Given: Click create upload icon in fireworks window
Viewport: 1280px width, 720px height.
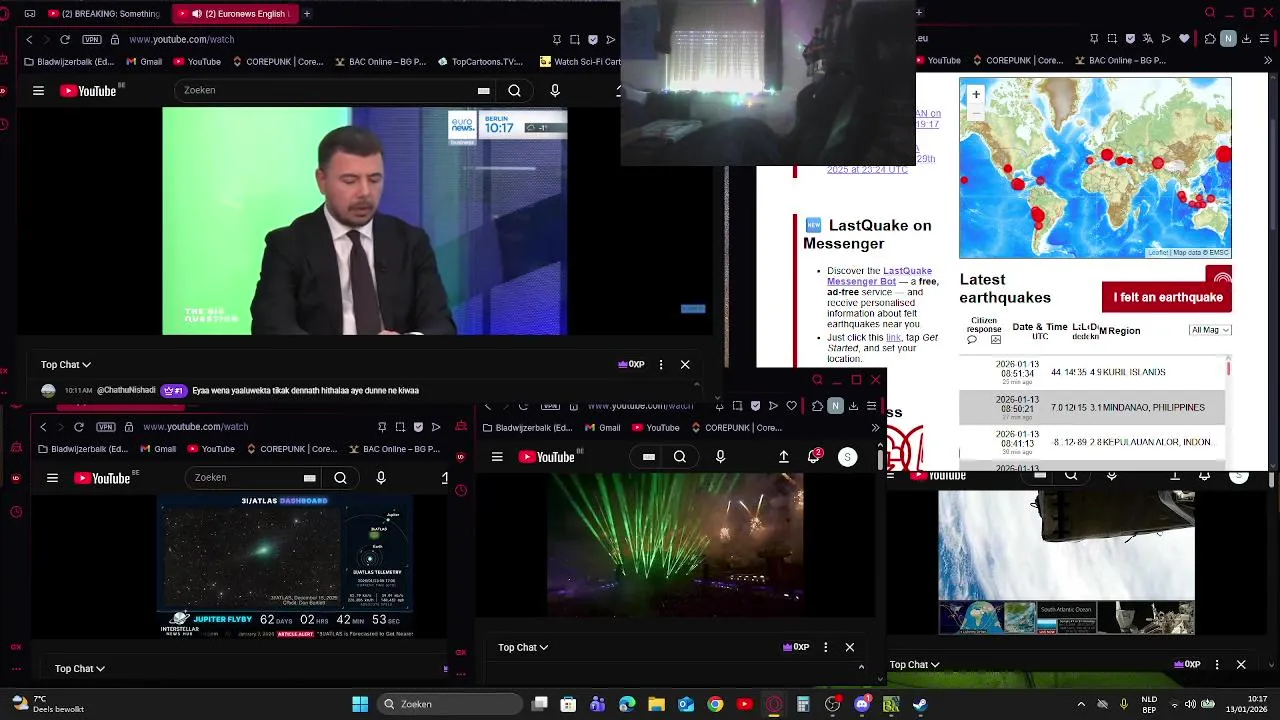Looking at the screenshot, I should [784, 457].
